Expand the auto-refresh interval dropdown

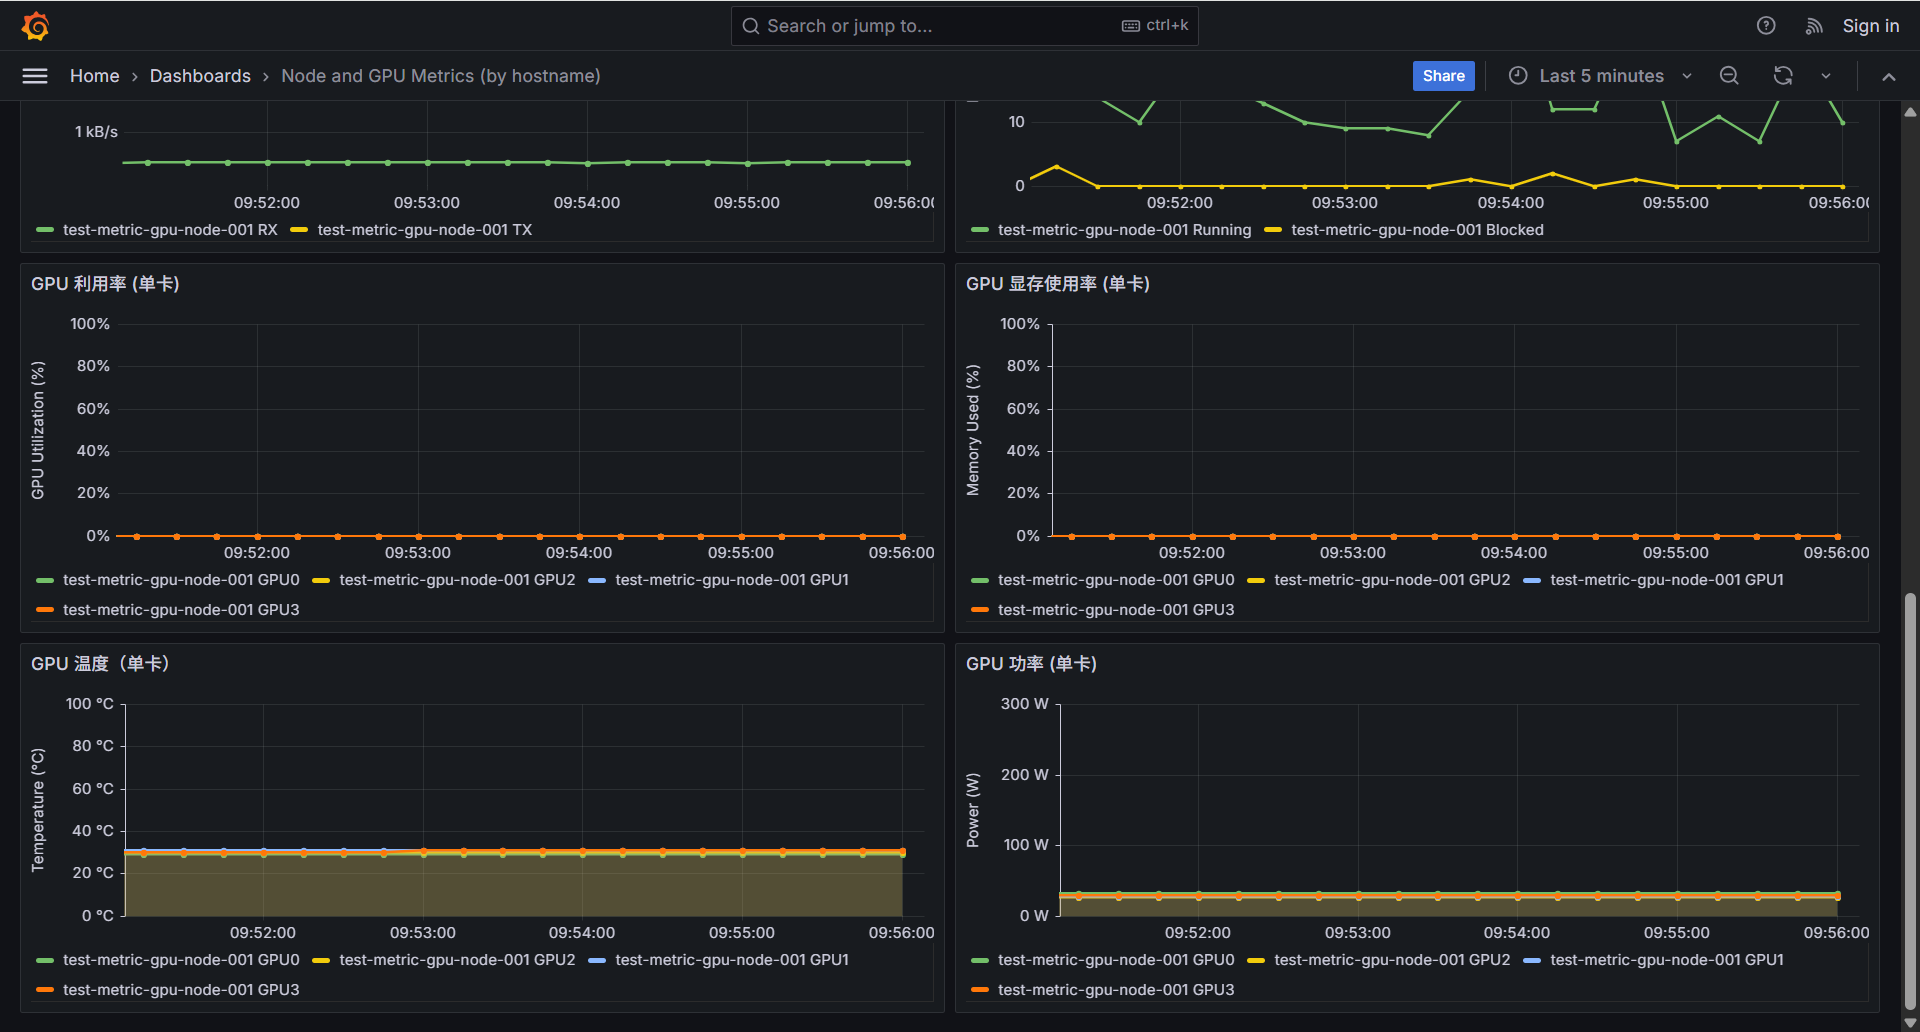[x=1826, y=76]
